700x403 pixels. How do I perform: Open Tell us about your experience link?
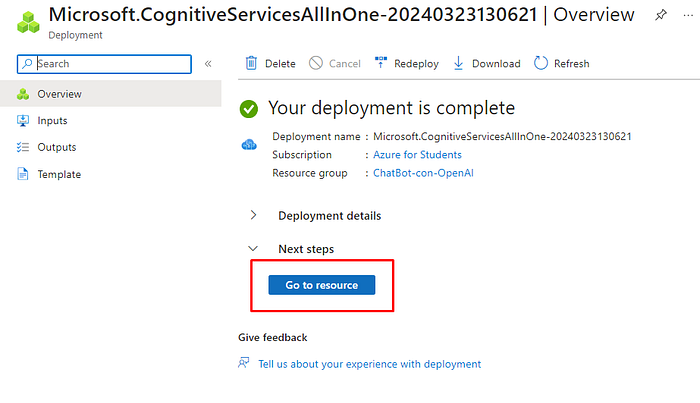coord(370,364)
